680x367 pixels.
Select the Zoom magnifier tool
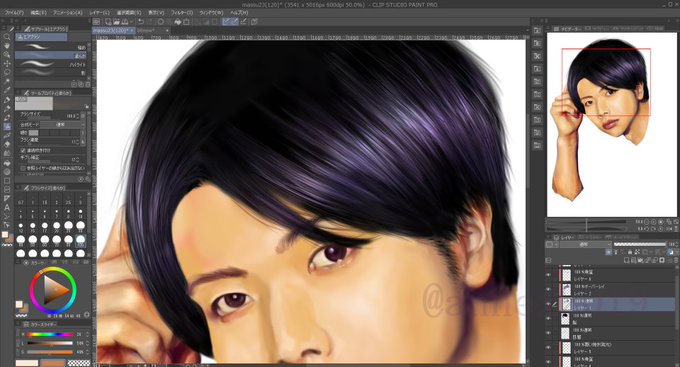click(x=7, y=37)
